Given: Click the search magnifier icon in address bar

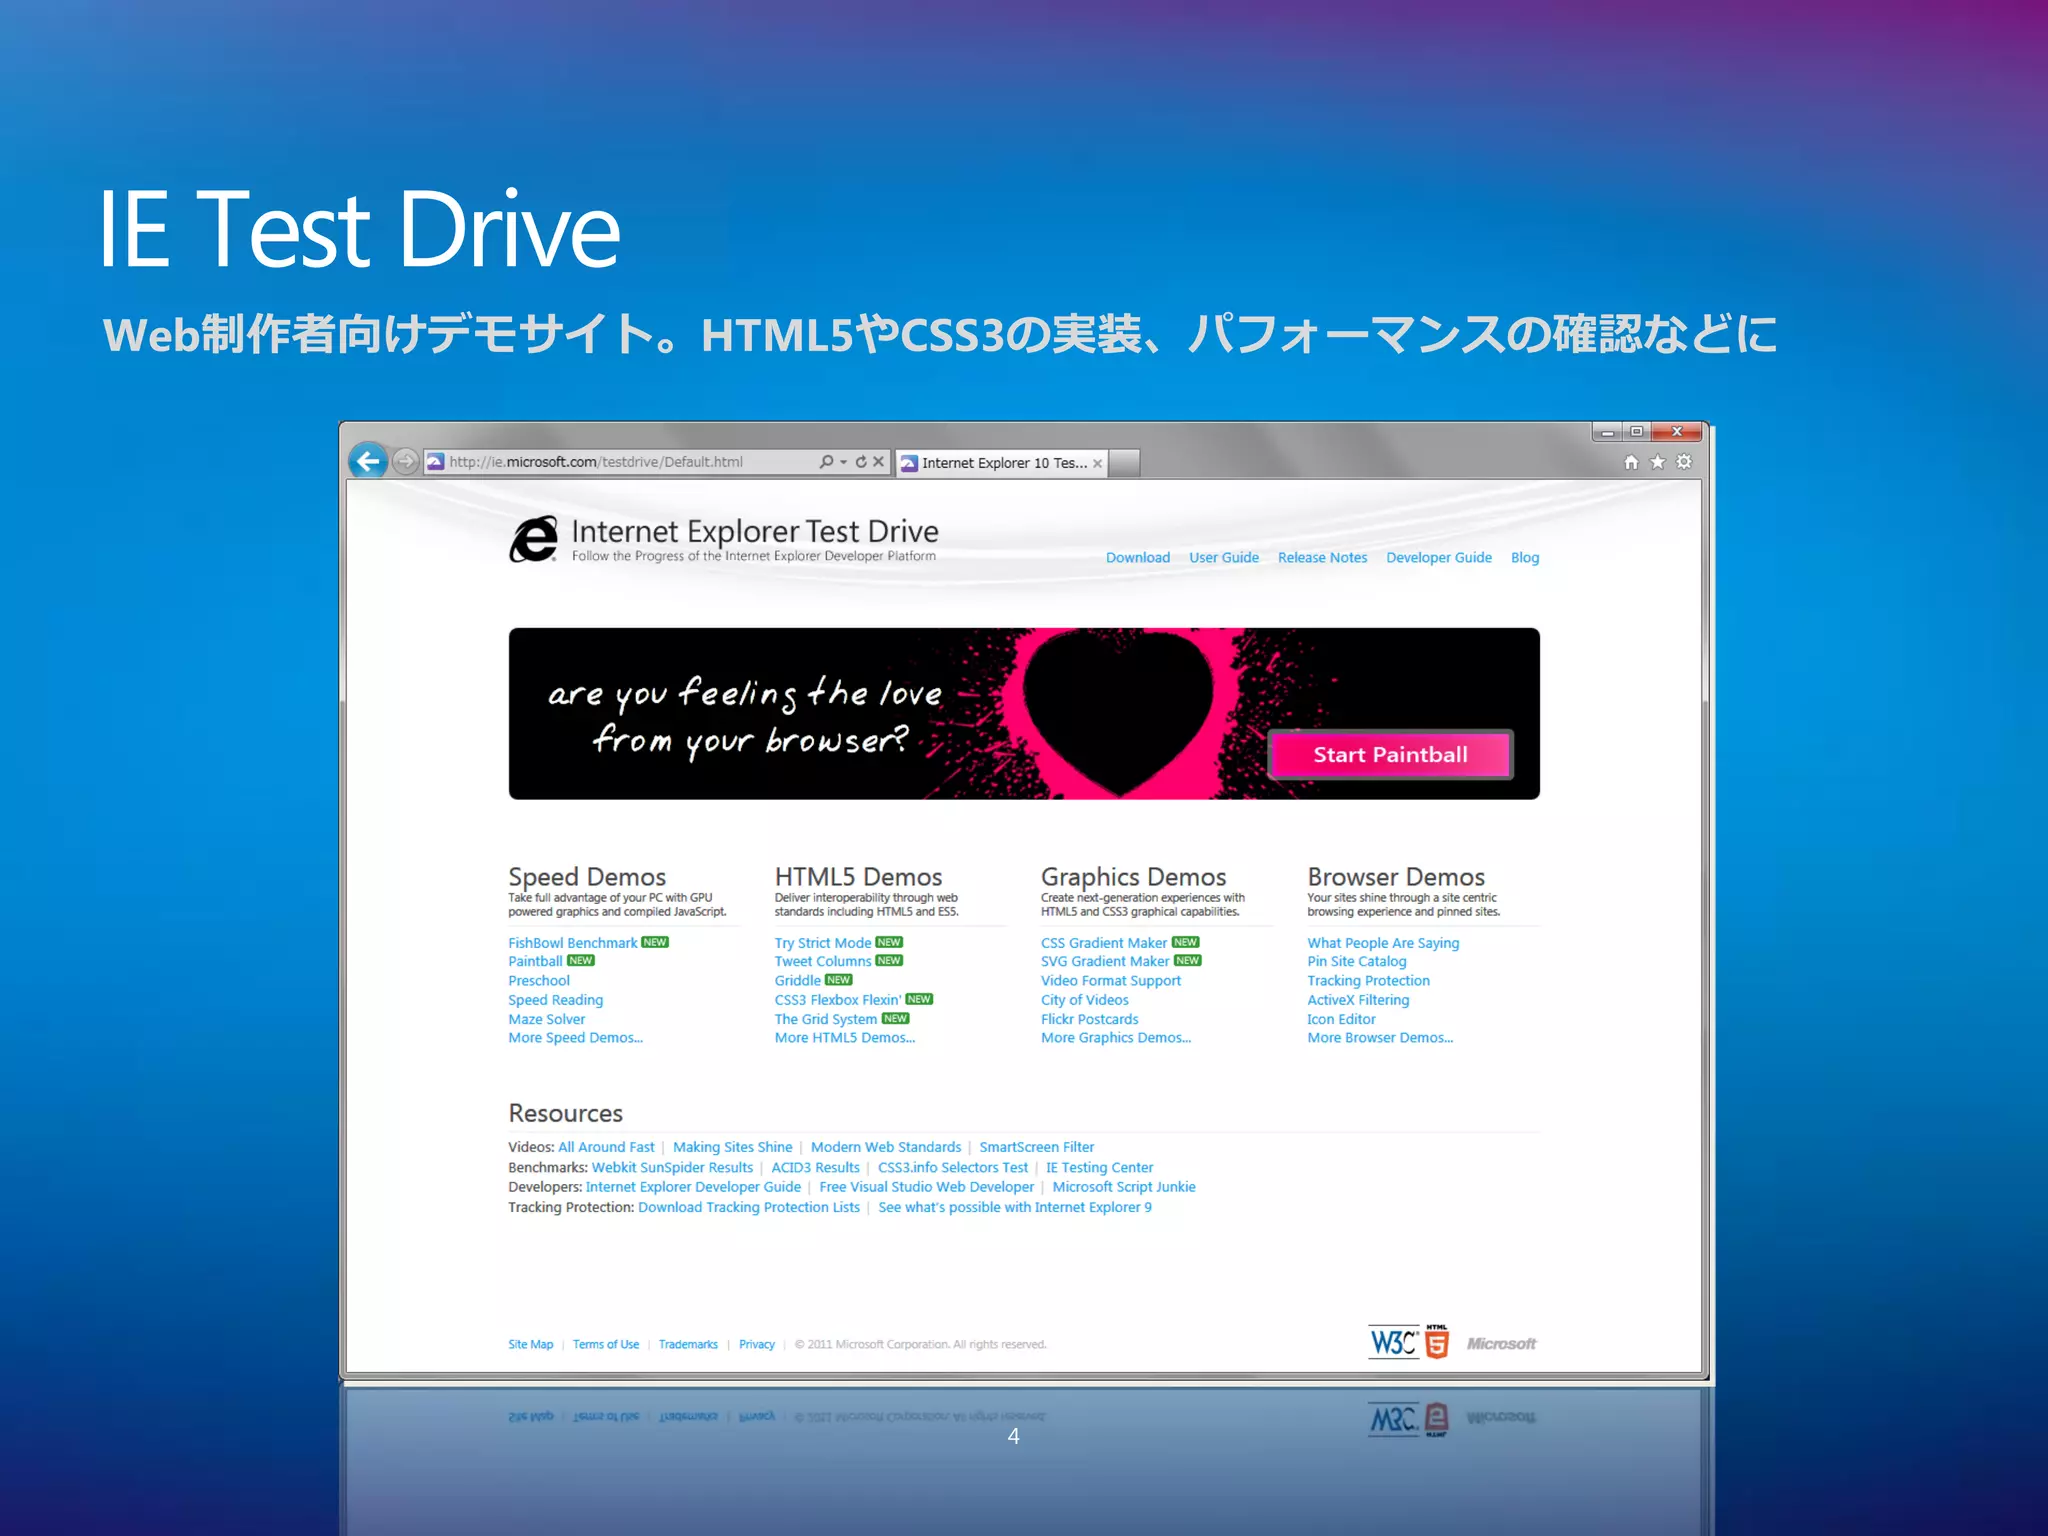Looking at the screenshot, I should click(x=826, y=462).
